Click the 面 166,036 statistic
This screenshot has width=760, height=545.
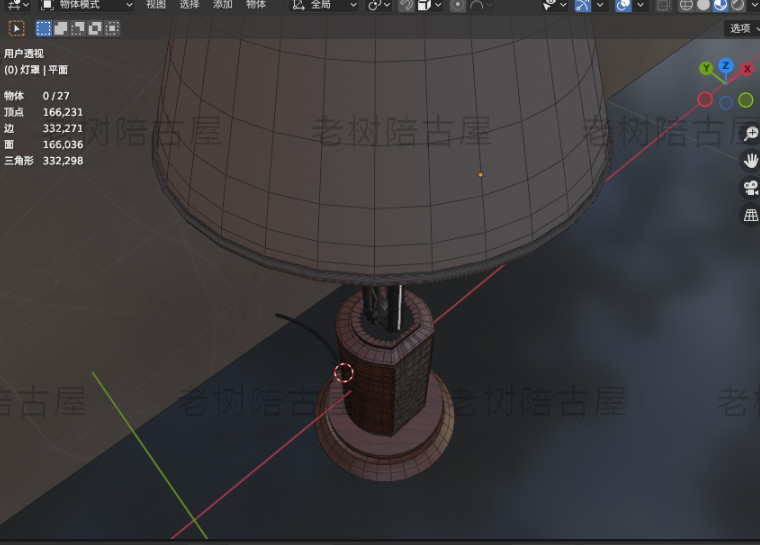(44, 144)
